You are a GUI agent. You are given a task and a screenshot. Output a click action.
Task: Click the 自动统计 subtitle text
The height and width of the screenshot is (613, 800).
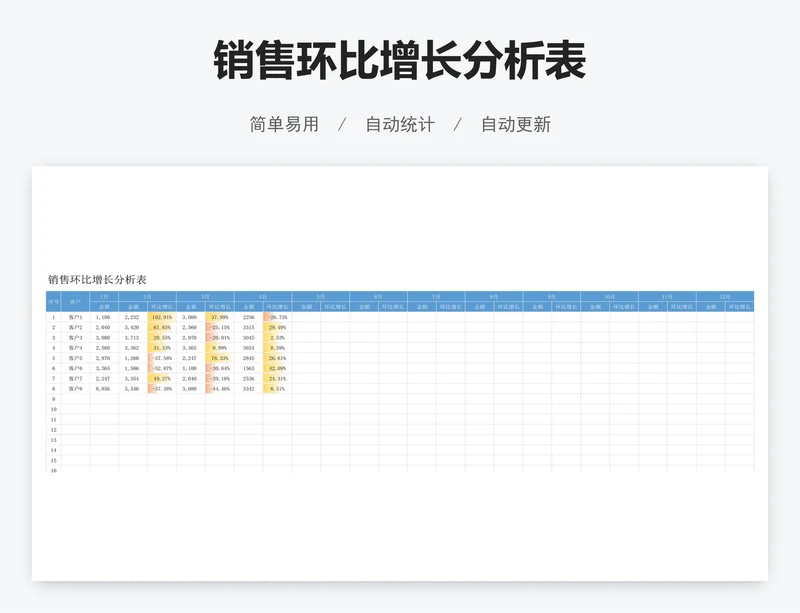click(x=400, y=125)
